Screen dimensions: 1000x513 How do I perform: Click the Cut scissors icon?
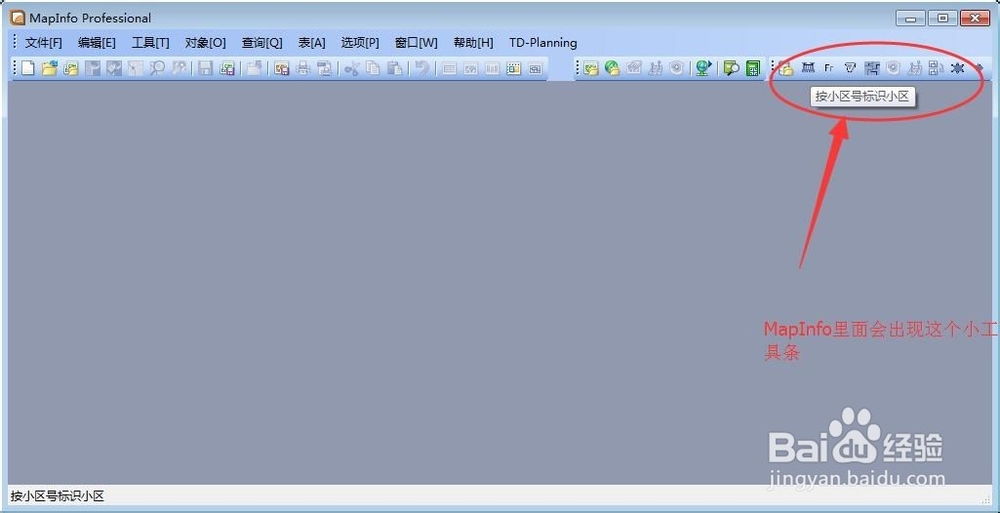pyautogui.click(x=351, y=68)
